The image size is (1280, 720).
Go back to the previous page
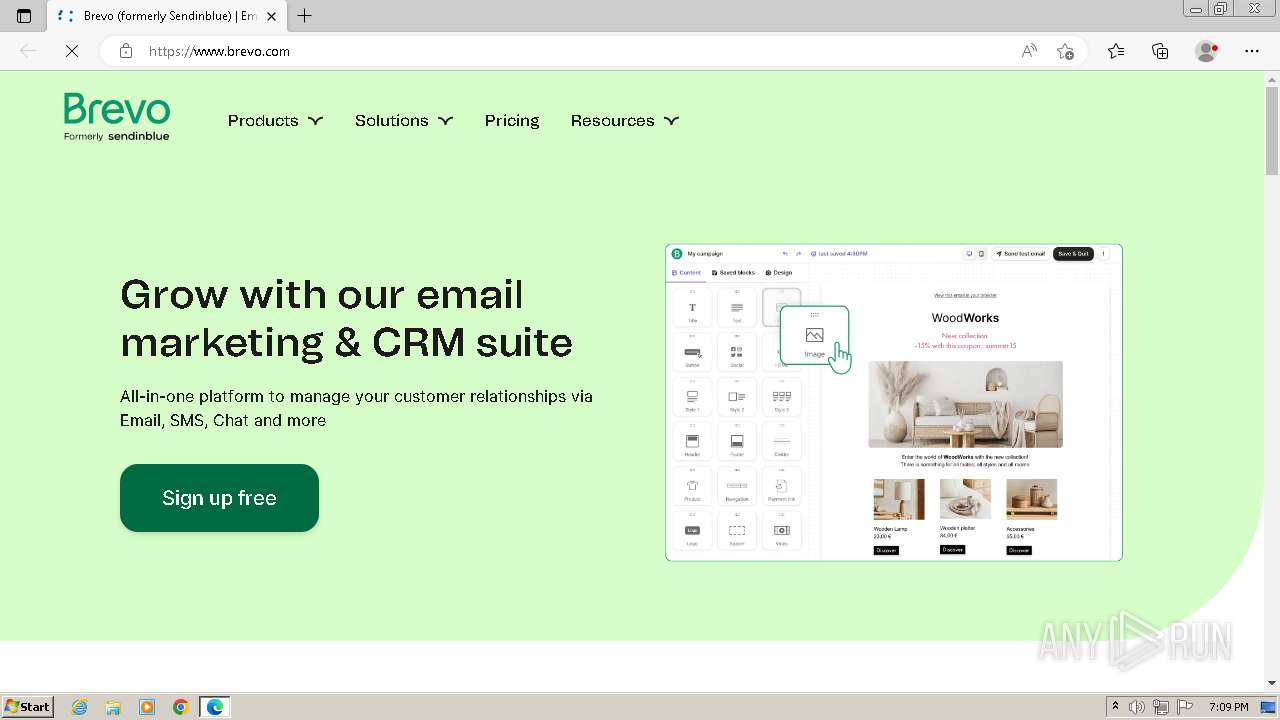pyautogui.click(x=28, y=51)
